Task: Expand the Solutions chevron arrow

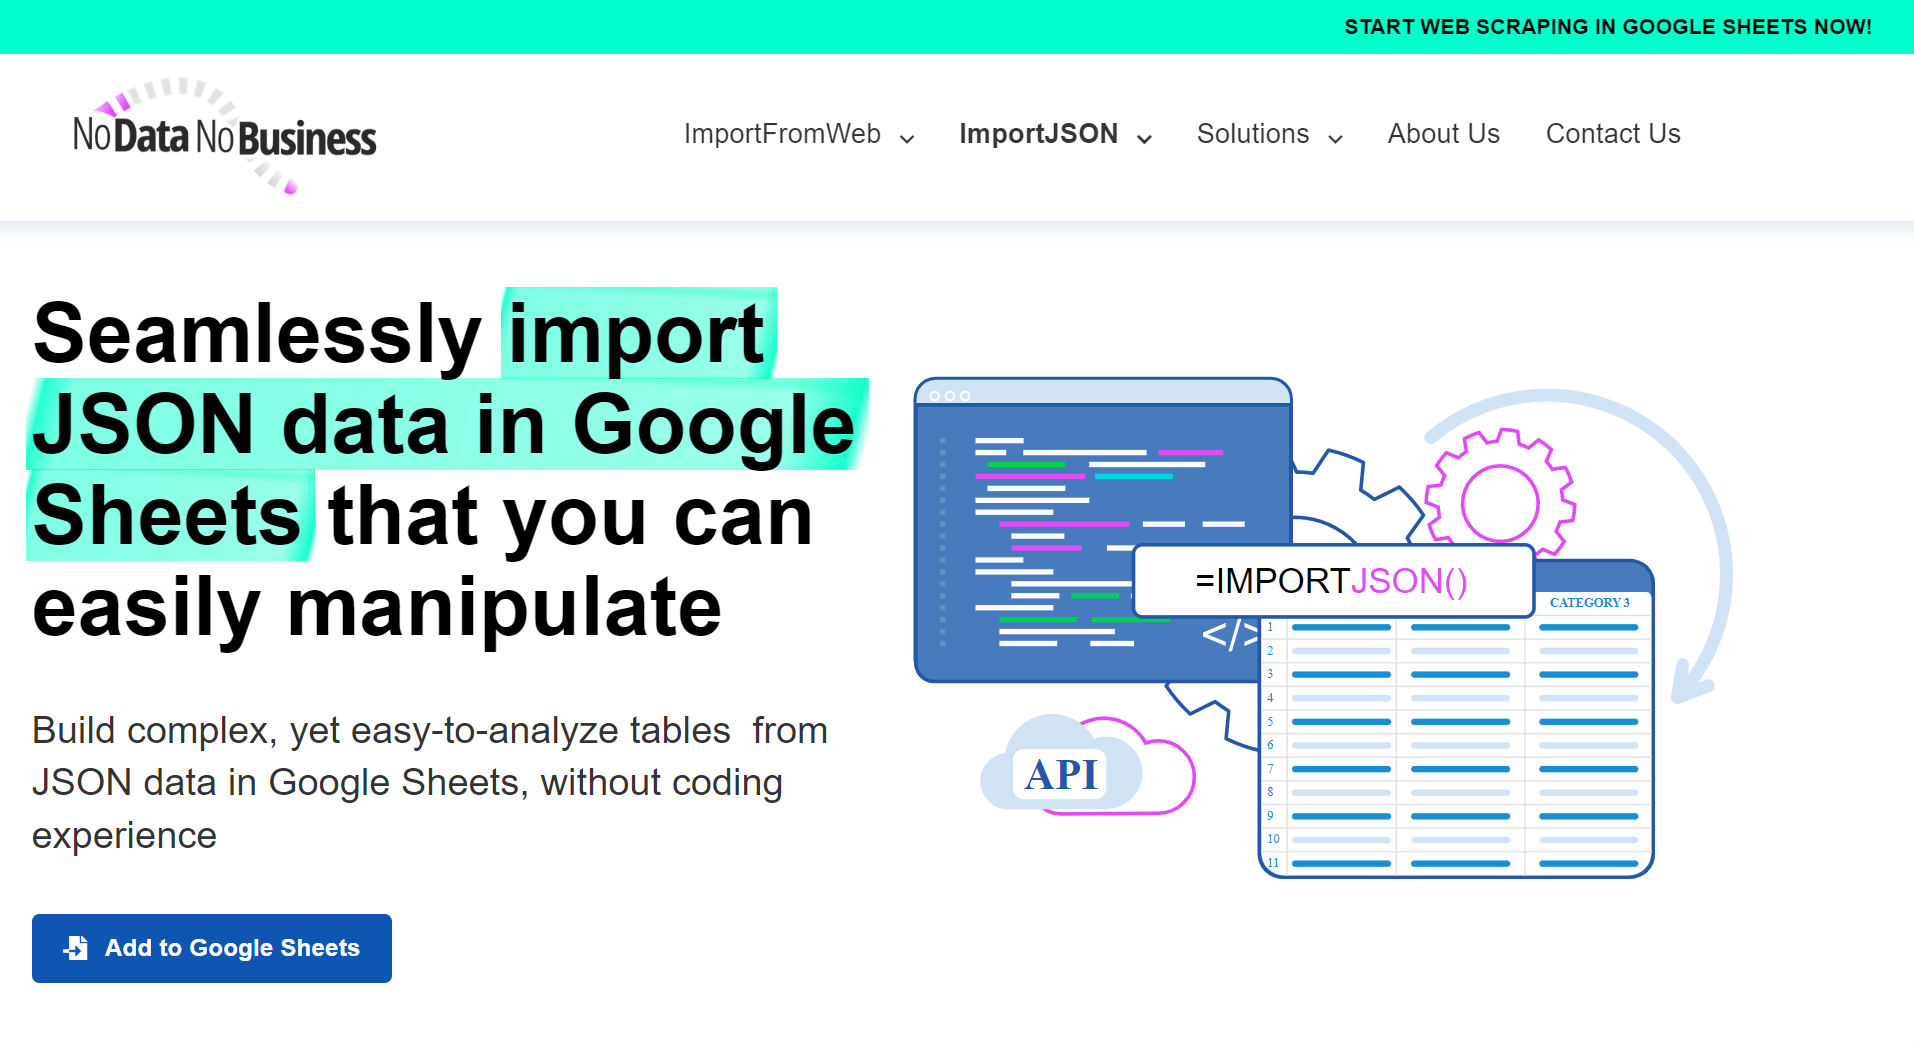Action: 1335,139
